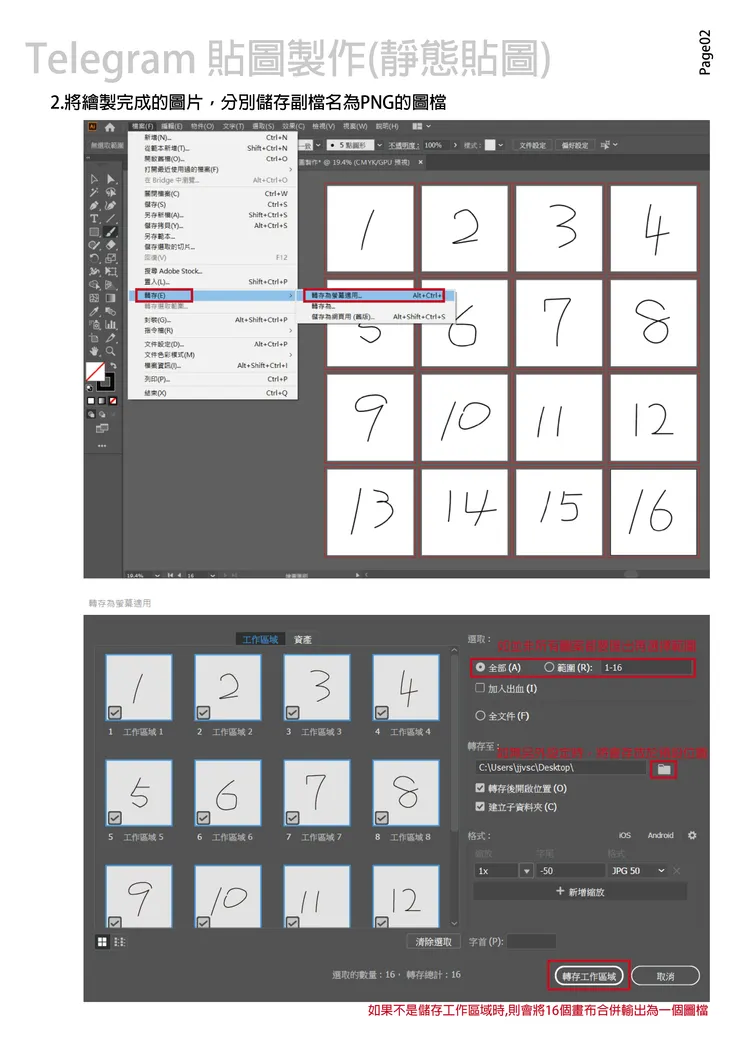Select the Column Graph tool
740x1046 pixels.
[x=110, y=324]
